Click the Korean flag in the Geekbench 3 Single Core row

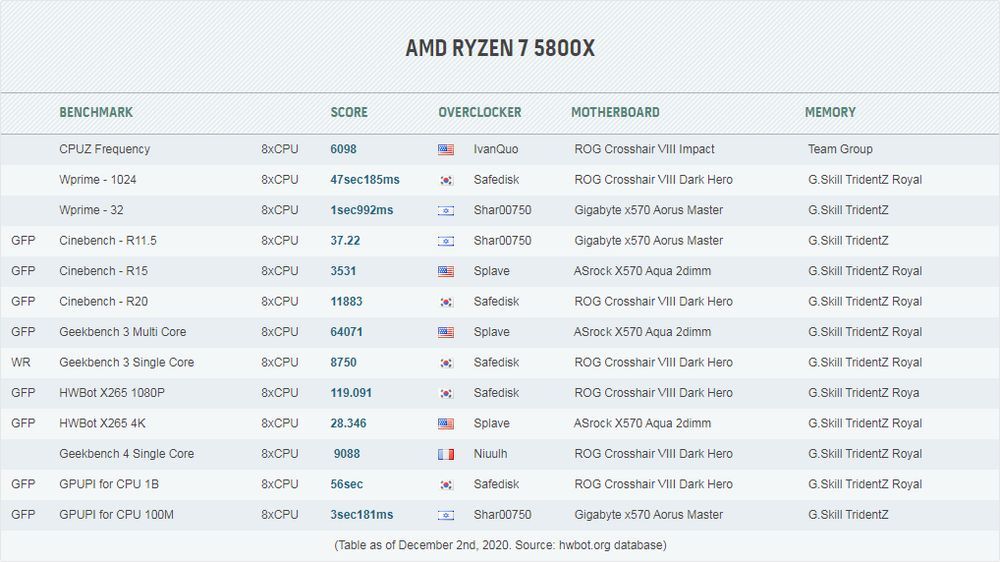446,363
